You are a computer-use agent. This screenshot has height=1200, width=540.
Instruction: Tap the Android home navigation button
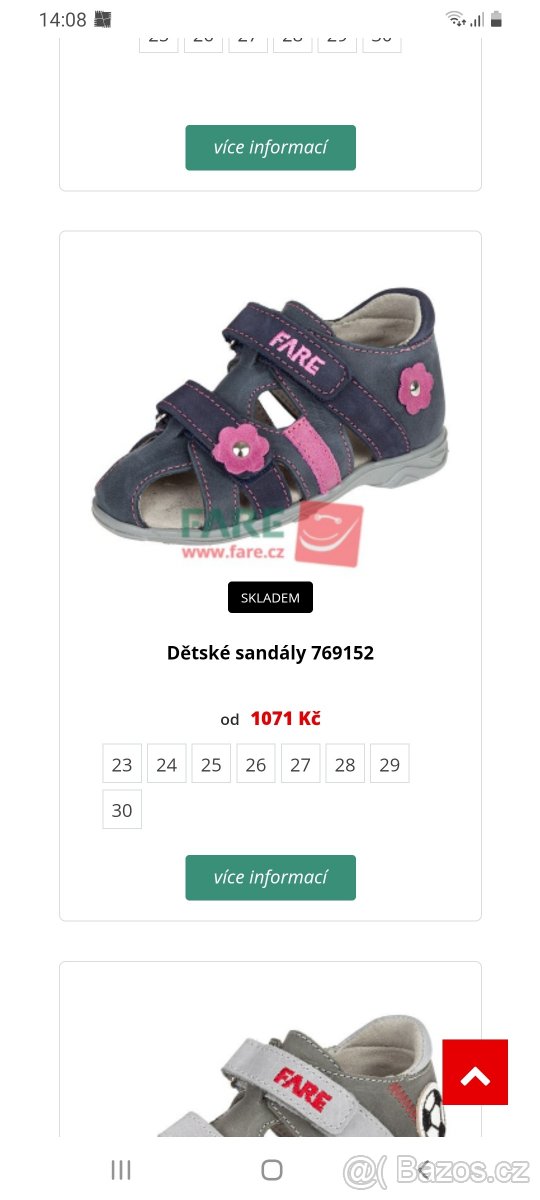click(x=271, y=1169)
